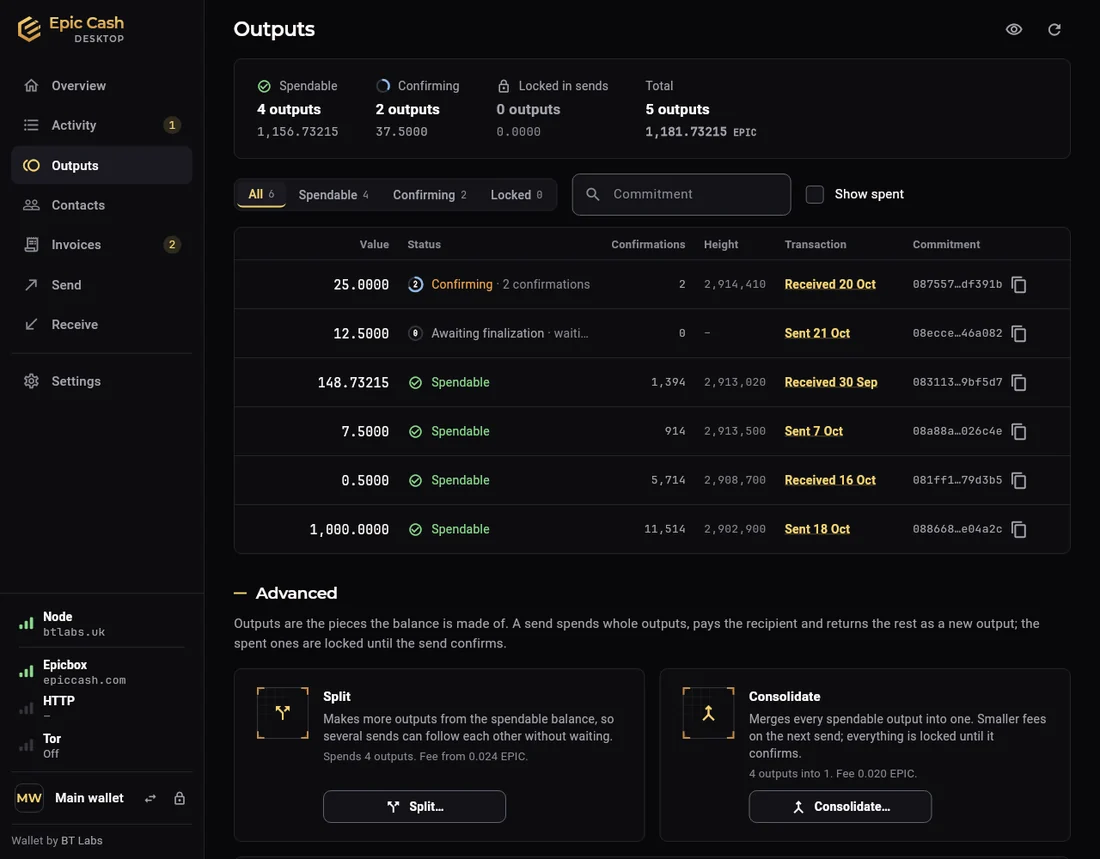Toggle balance visibility eye icon

point(1014,29)
